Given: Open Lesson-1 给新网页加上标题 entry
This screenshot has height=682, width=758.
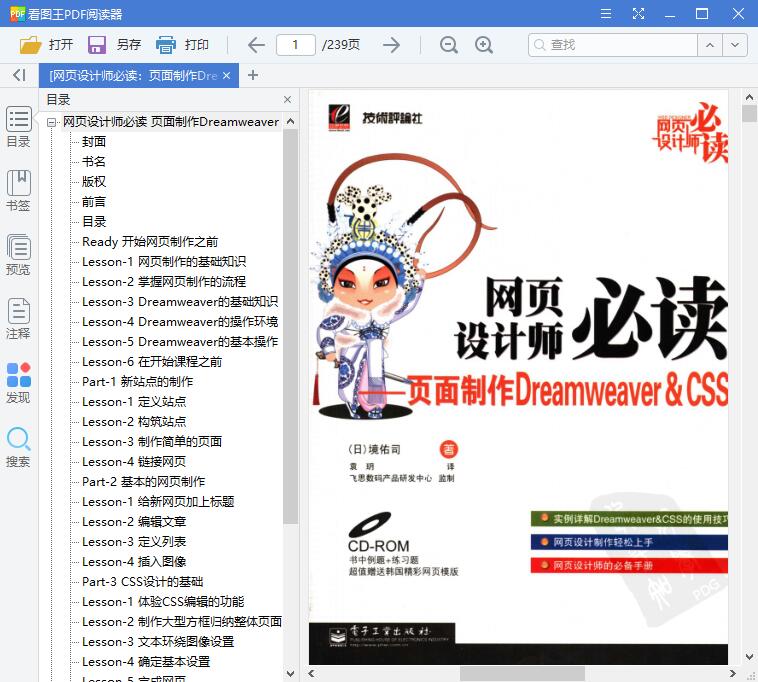Looking at the screenshot, I should [158, 502].
